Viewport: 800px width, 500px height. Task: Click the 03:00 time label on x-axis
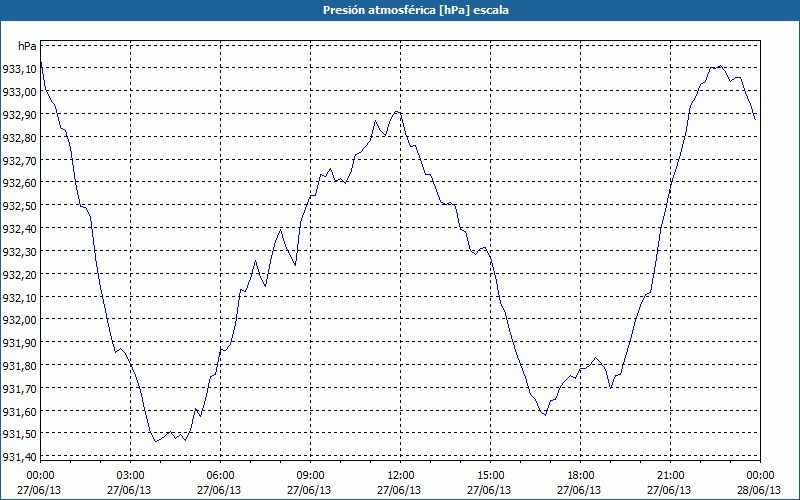pyautogui.click(x=129, y=476)
